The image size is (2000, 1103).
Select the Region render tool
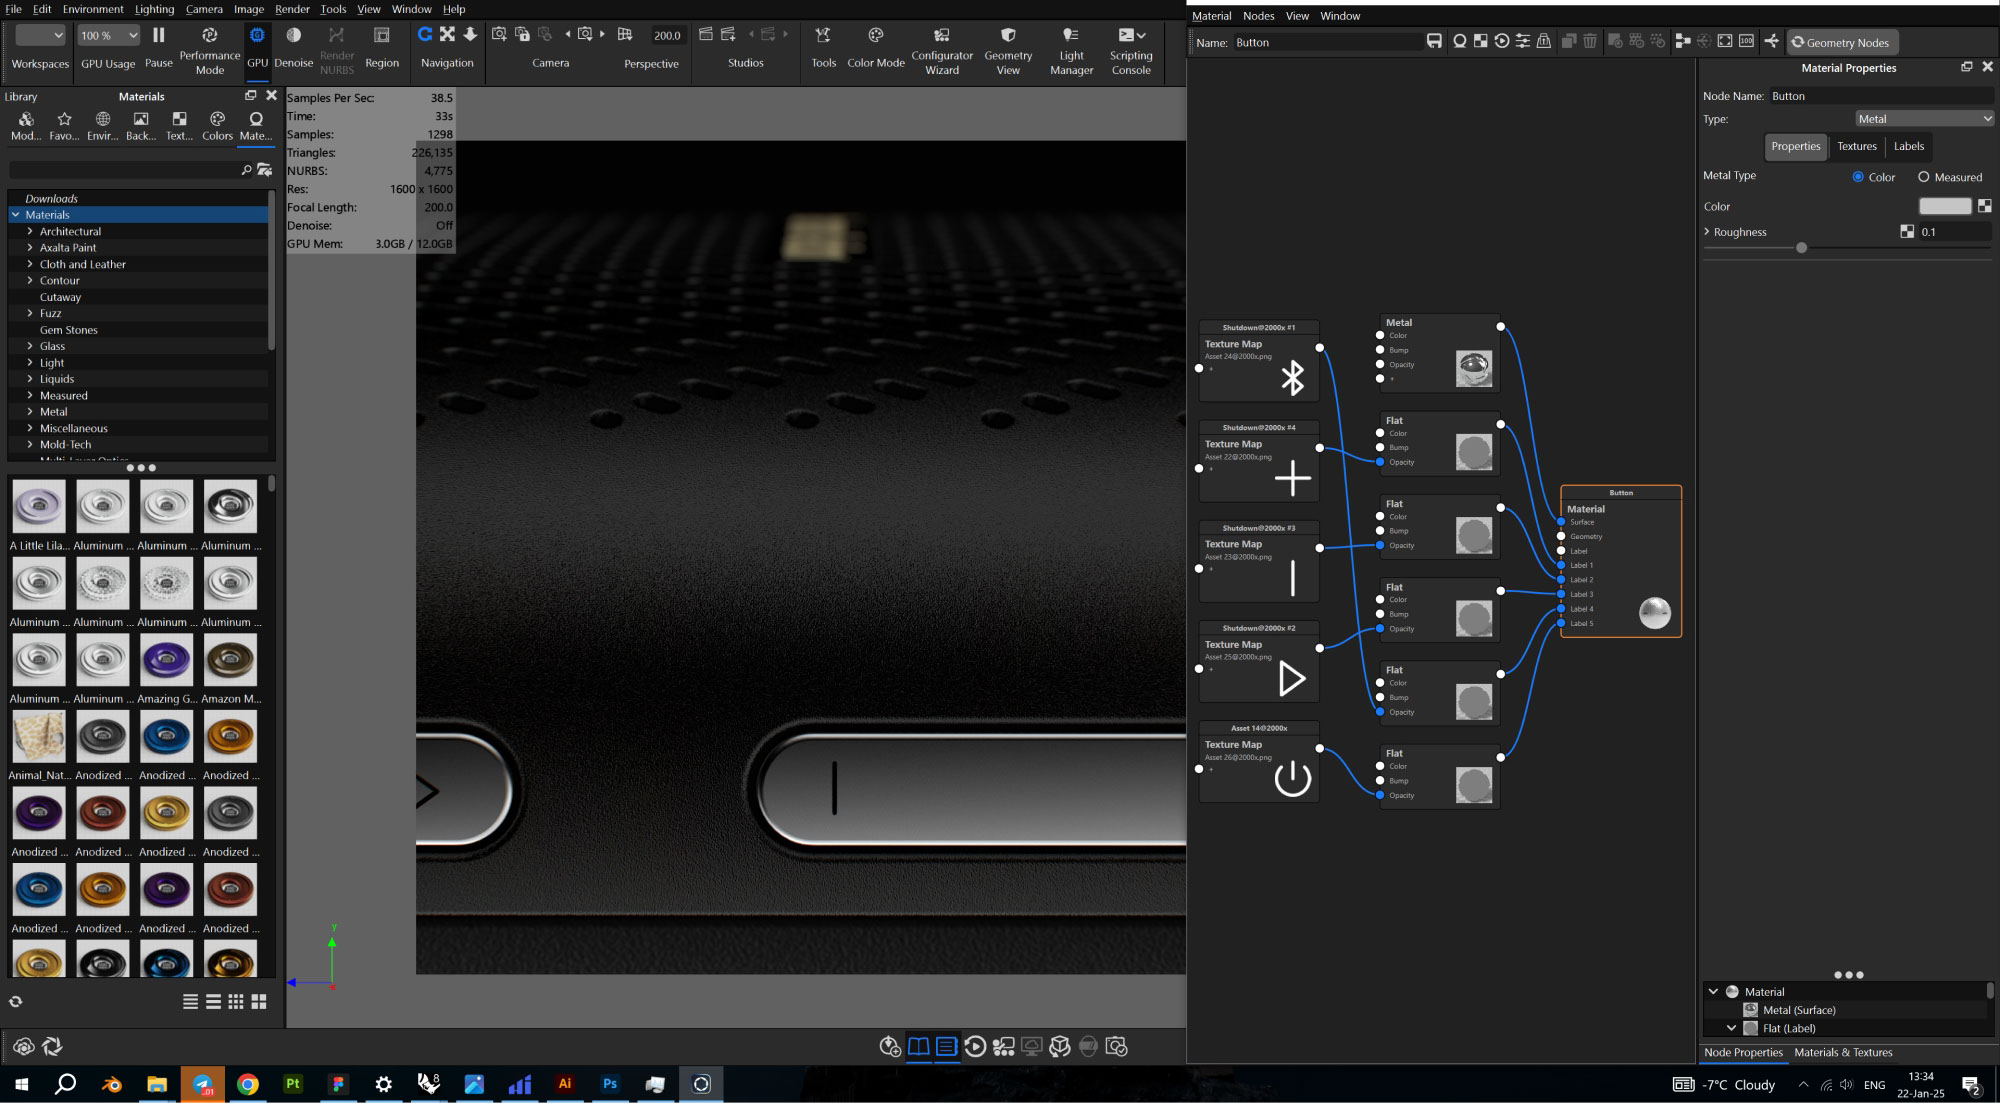381,36
